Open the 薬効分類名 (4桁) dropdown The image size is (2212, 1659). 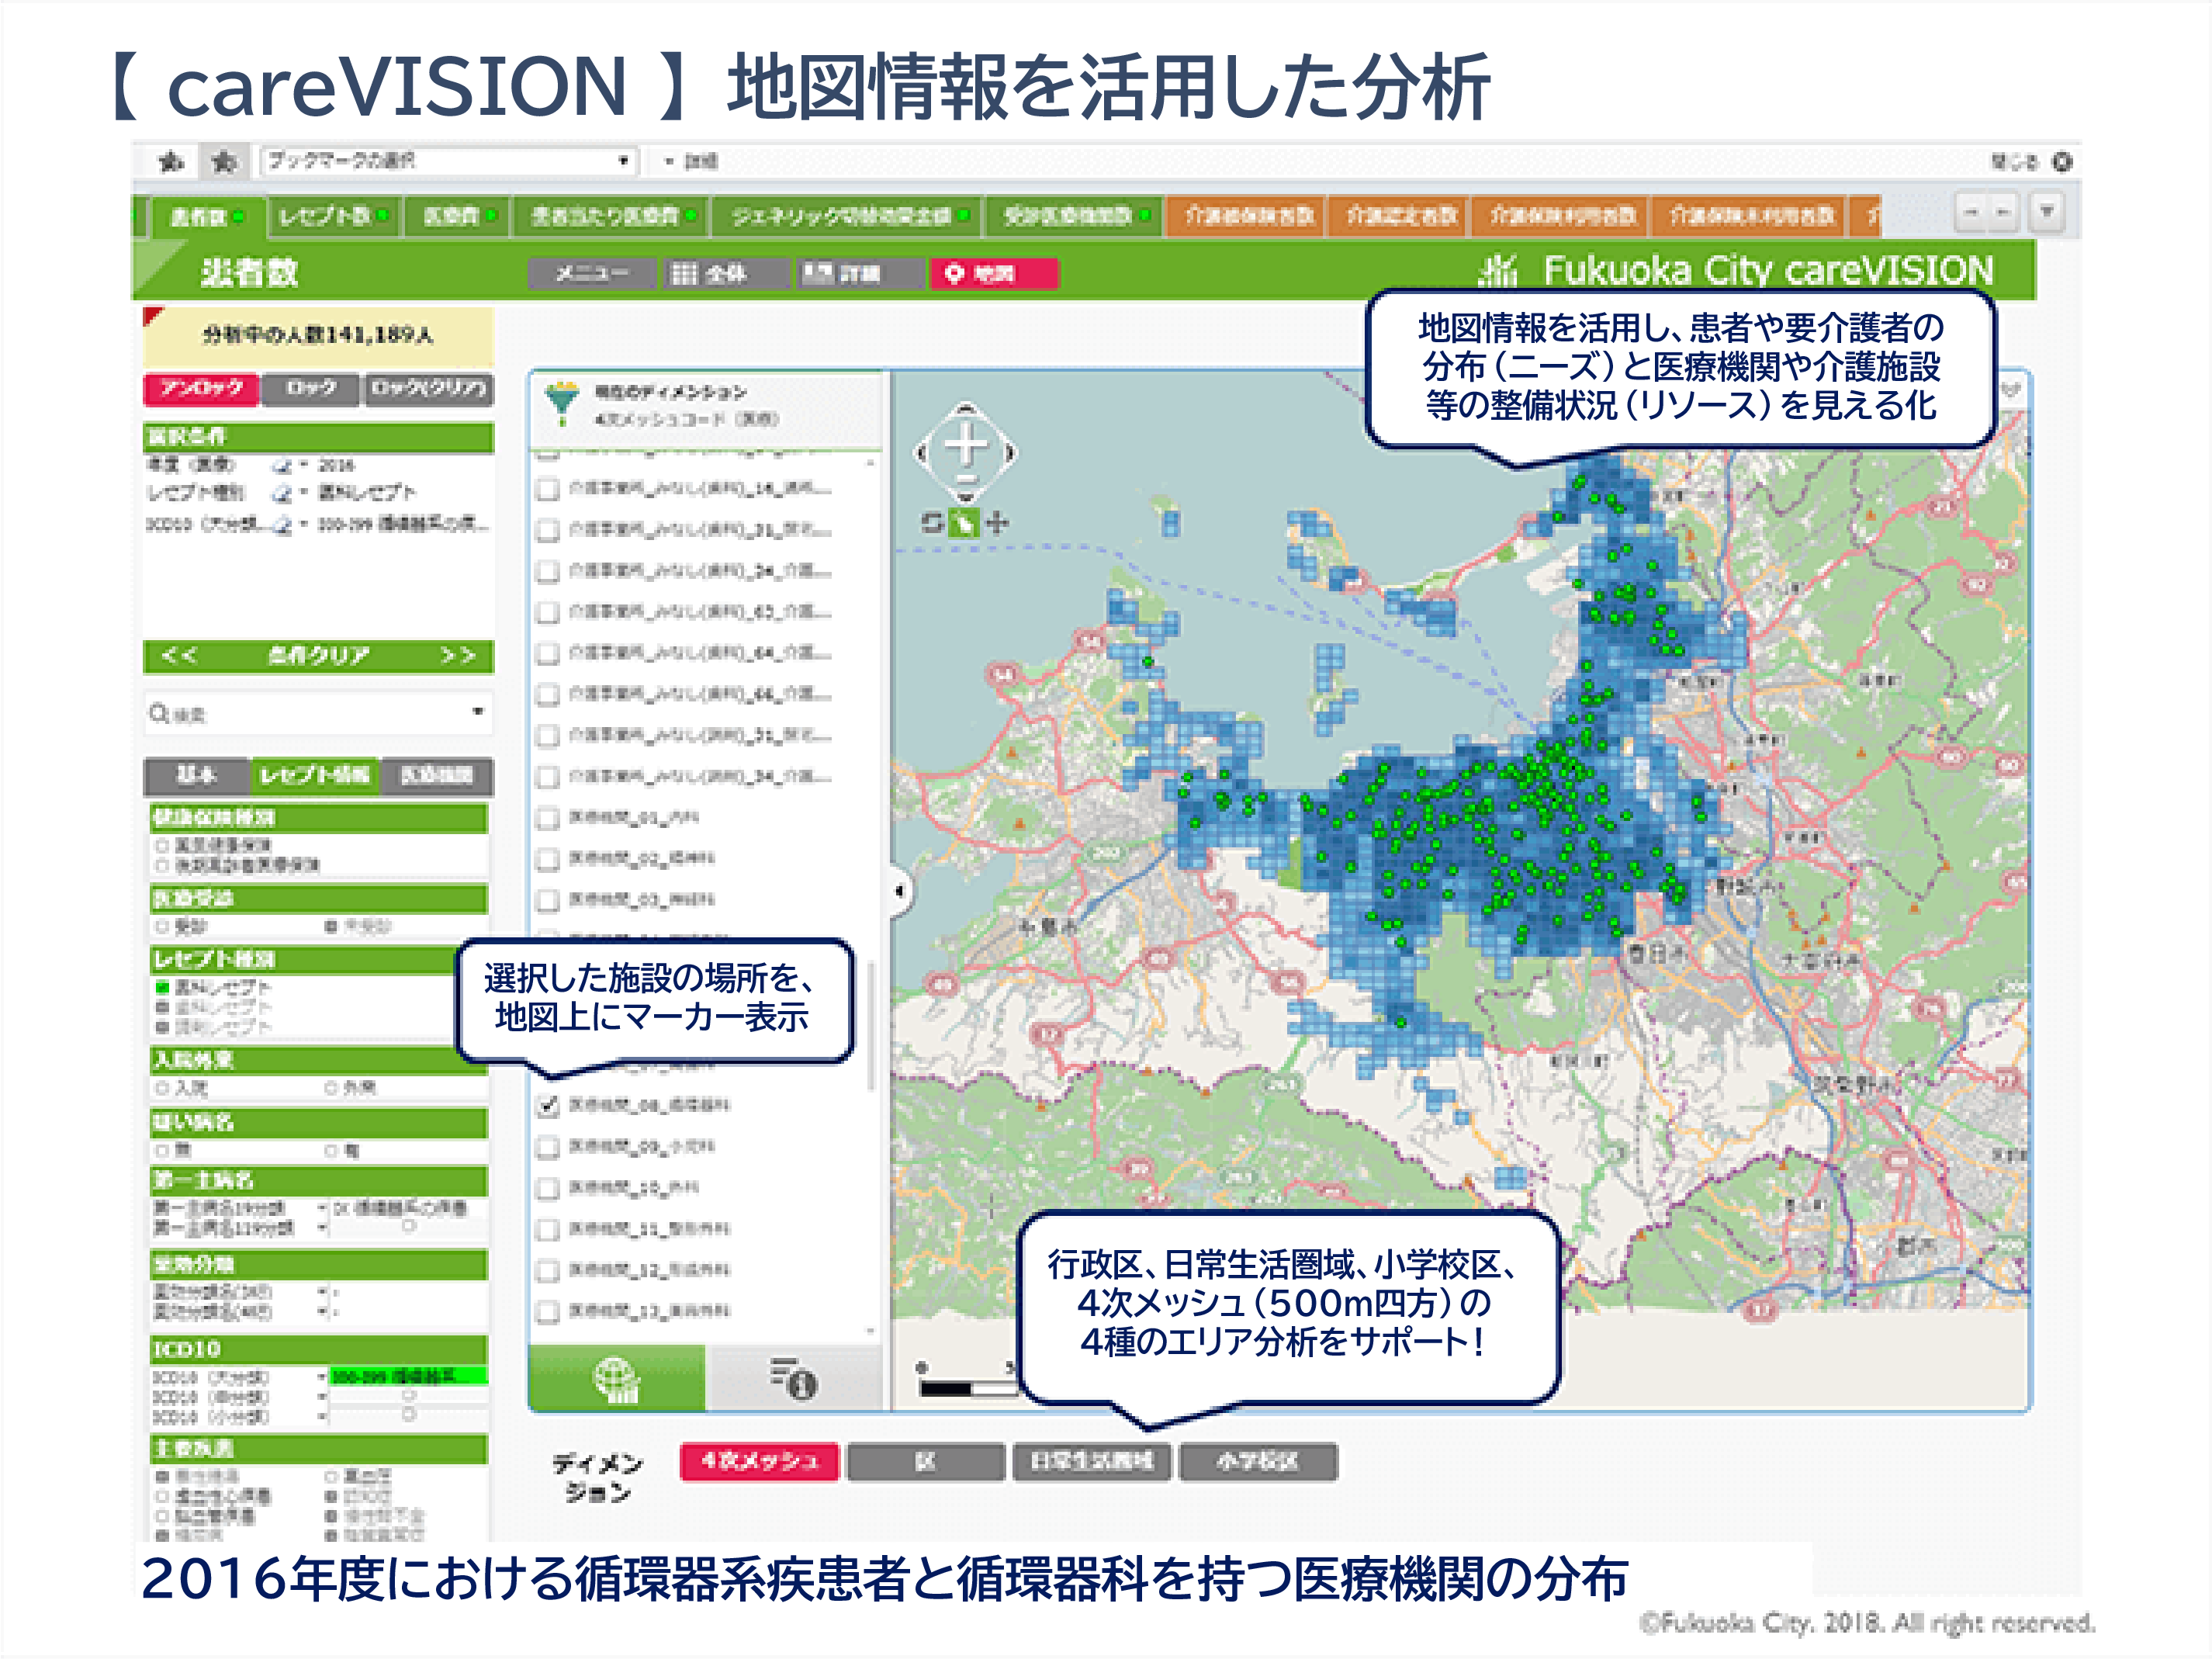point(323,1311)
